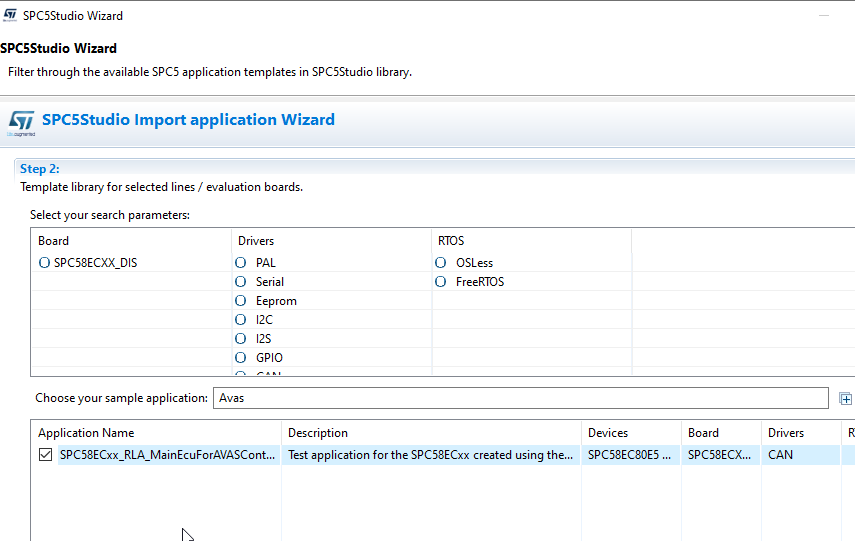Click the SPC58EC80E5 devices cell
Screen dimensions: 855x541
tap(629, 455)
